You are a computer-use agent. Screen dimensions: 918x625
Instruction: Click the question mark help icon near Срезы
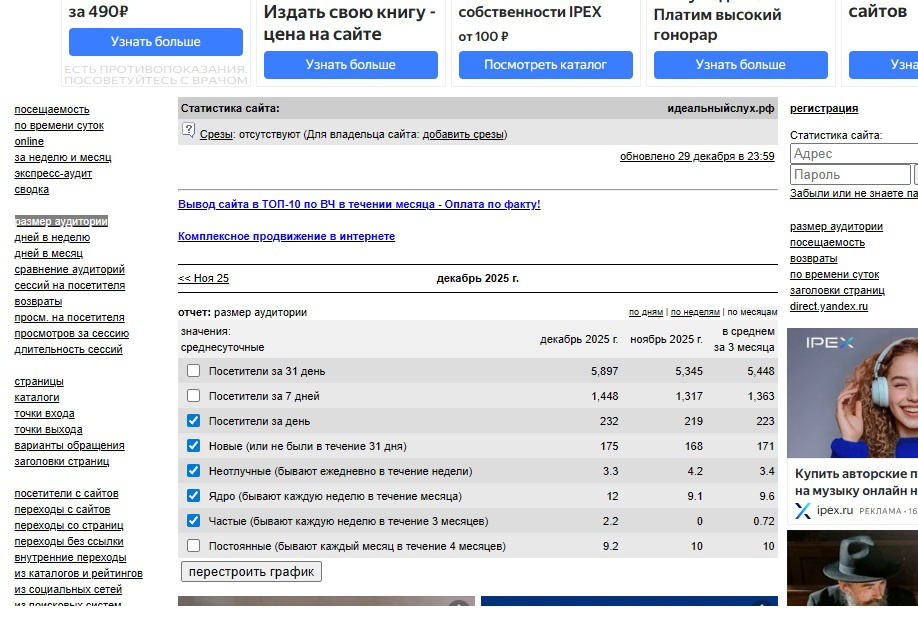(x=188, y=131)
